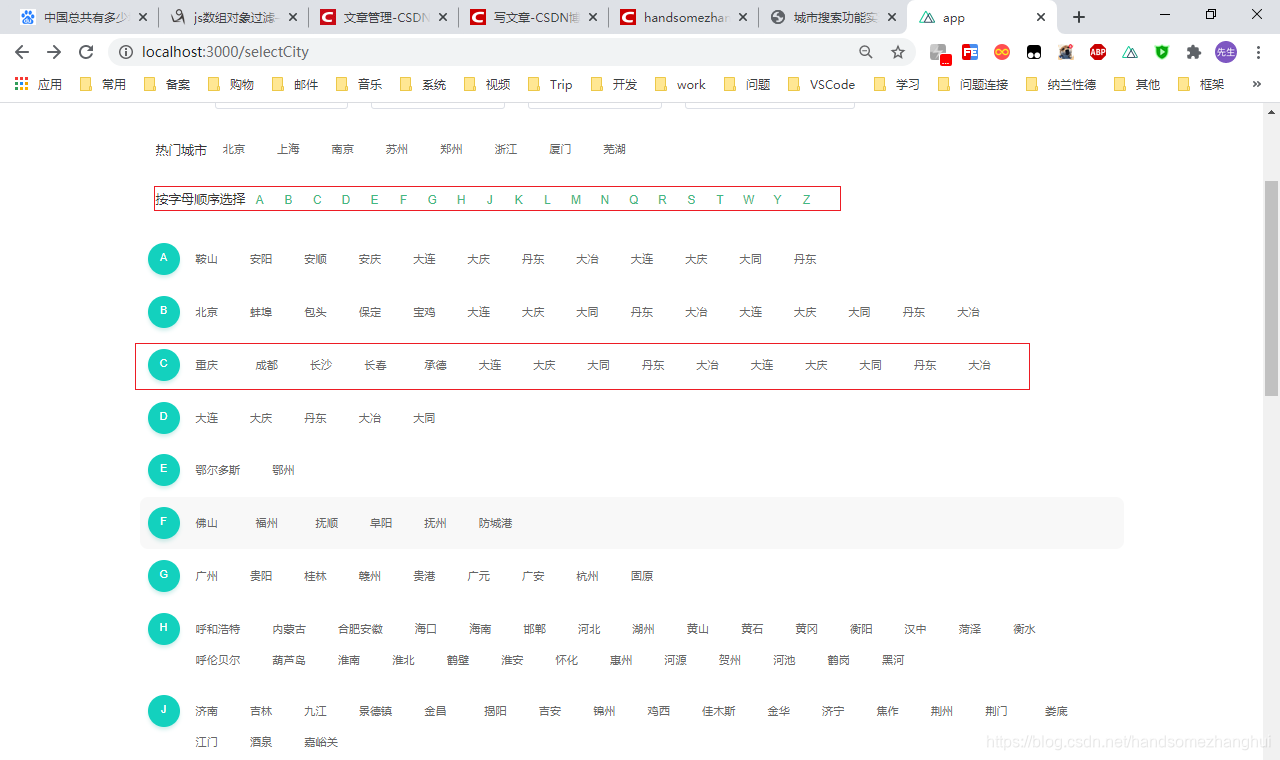
Task: Show hidden bookmarks with the » chevron
Action: click(x=1258, y=84)
